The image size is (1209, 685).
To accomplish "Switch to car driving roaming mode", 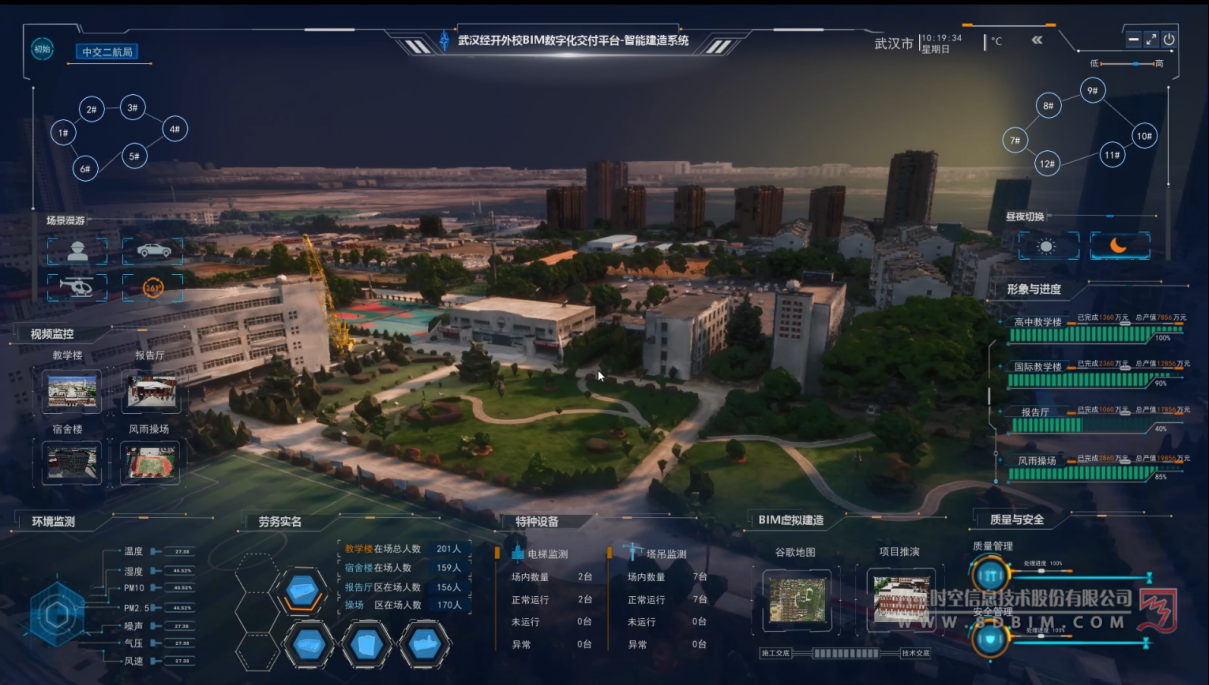I will pos(153,251).
